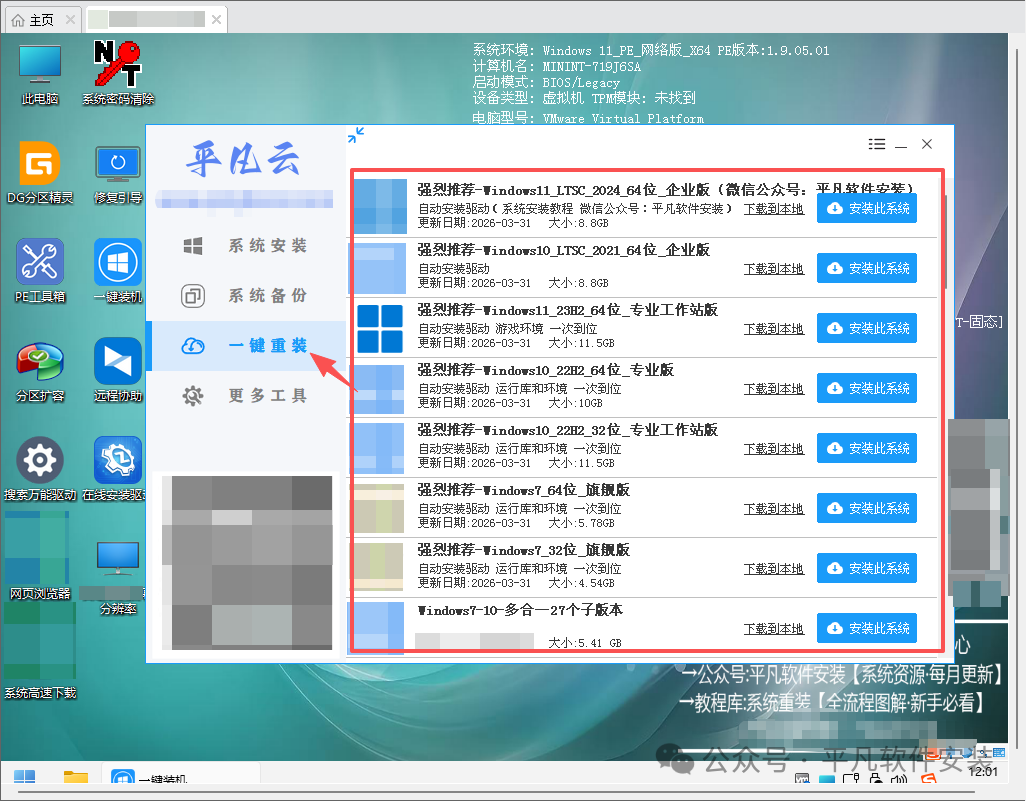Screen dimensions: 1026x801
Task: Click 下载到本地 for Windows10_22H2_32位 工作站版
Action: [x=773, y=449]
